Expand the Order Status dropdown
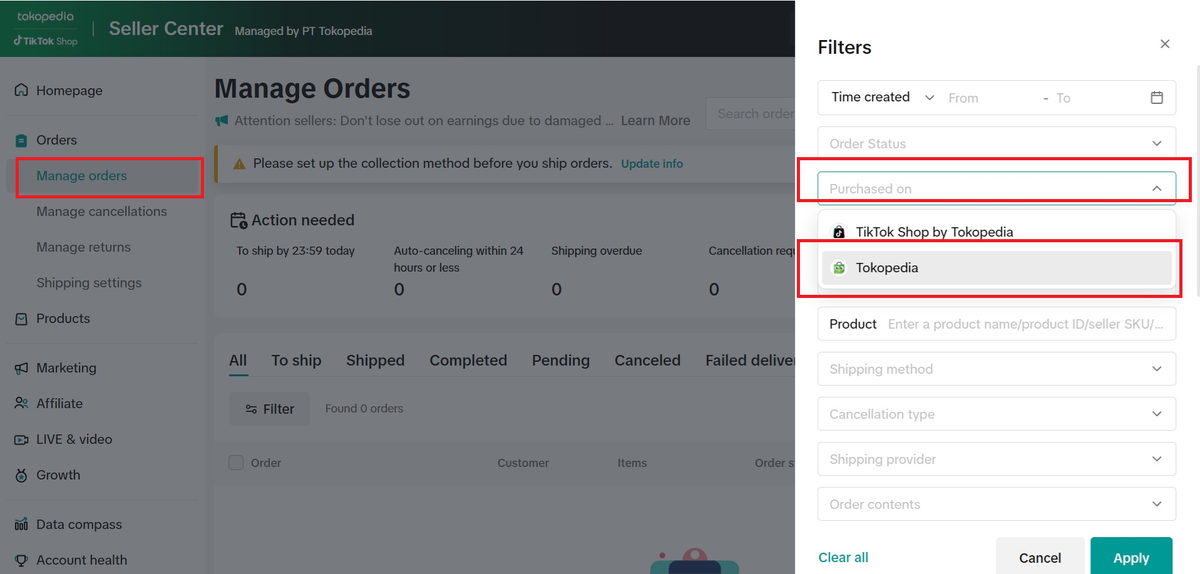 click(997, 143)
